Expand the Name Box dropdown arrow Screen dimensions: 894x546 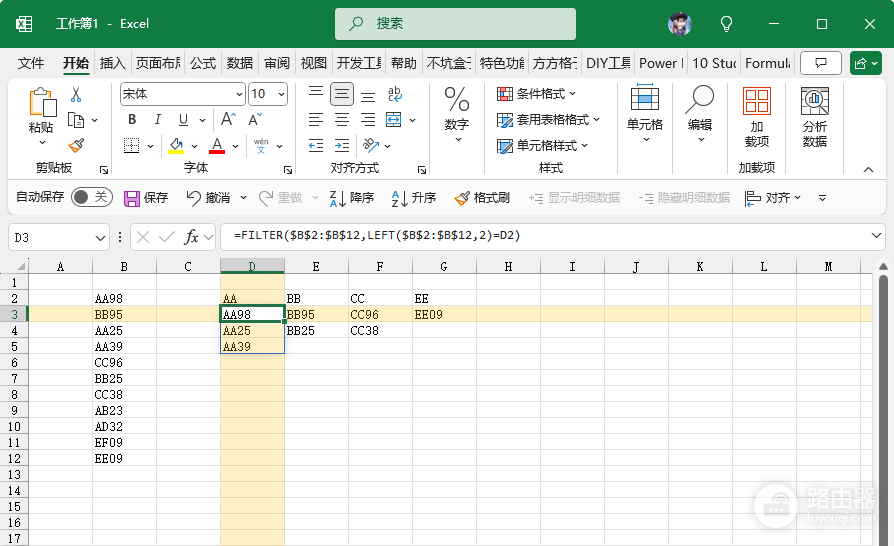pos(100,238)
